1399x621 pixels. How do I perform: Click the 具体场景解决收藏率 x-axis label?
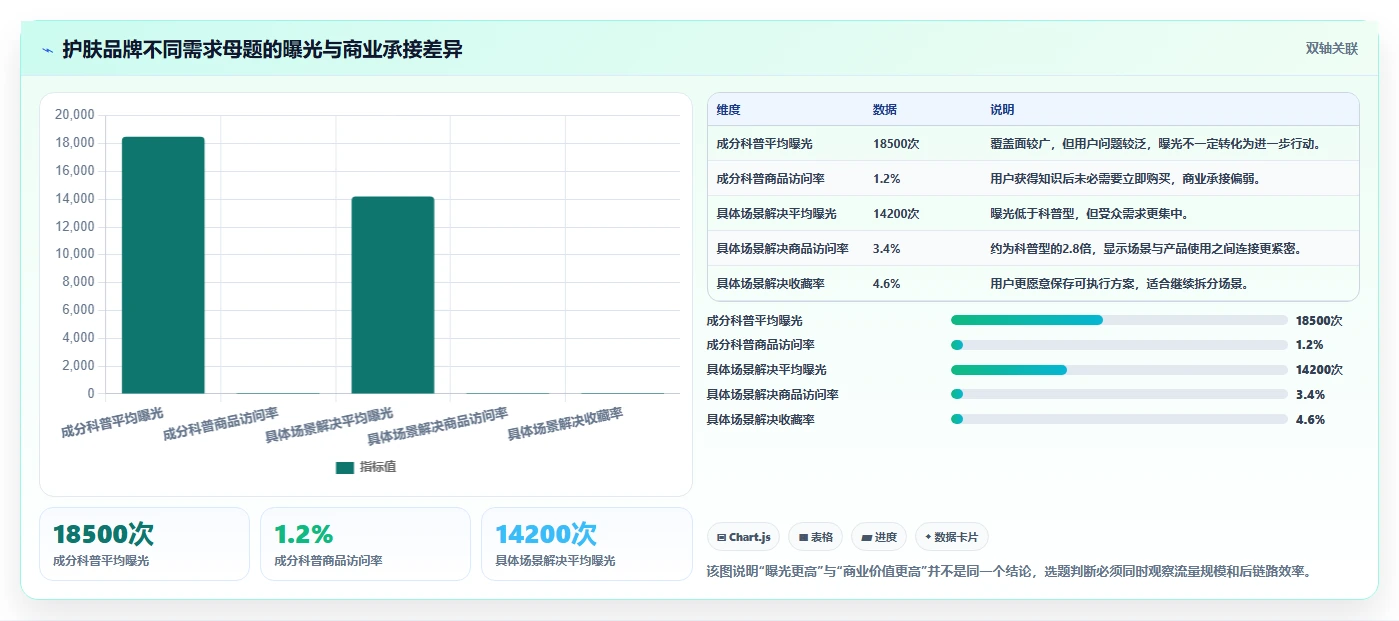coord(565,424)
